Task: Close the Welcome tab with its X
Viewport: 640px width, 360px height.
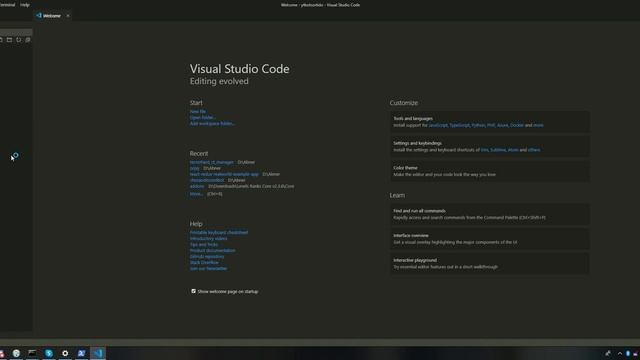Action: (68, 16)
